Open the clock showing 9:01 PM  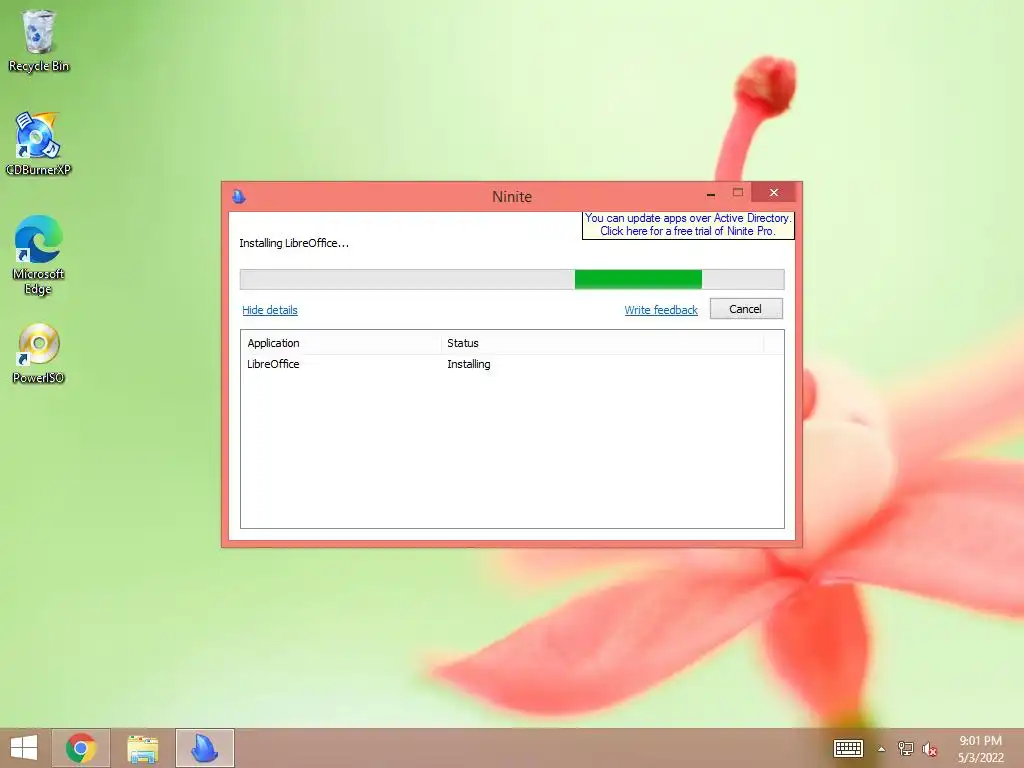pos(980,749)
